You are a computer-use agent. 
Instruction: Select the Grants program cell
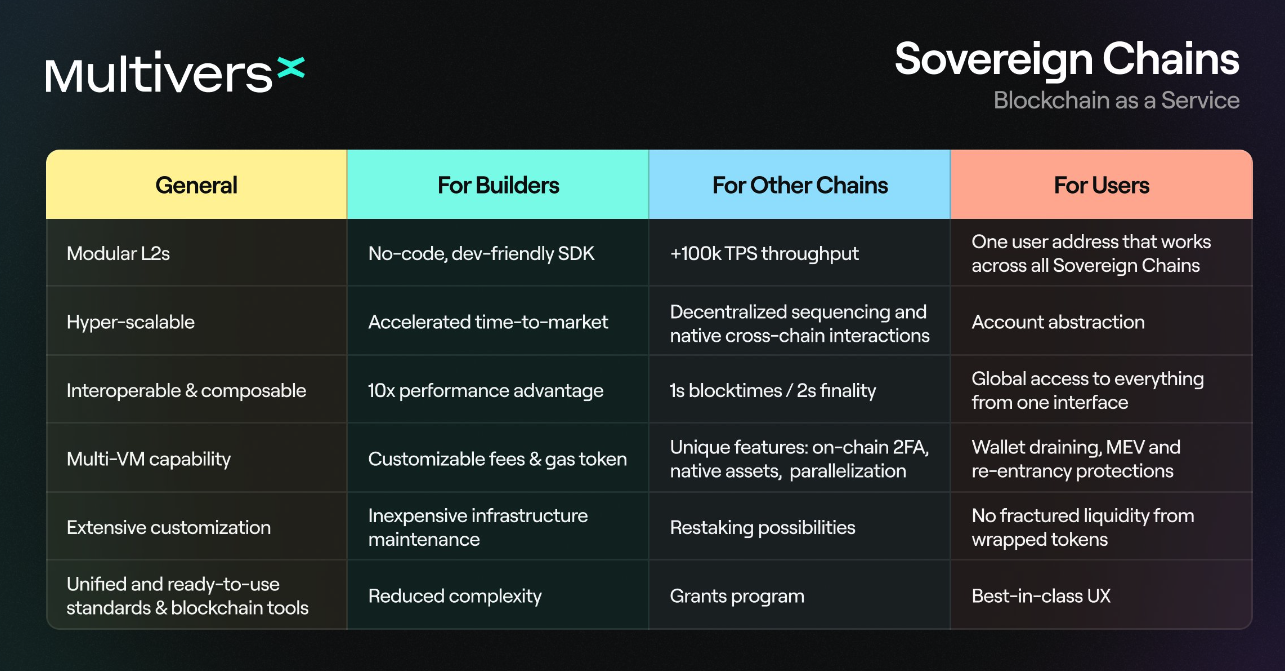pos(737,596)
